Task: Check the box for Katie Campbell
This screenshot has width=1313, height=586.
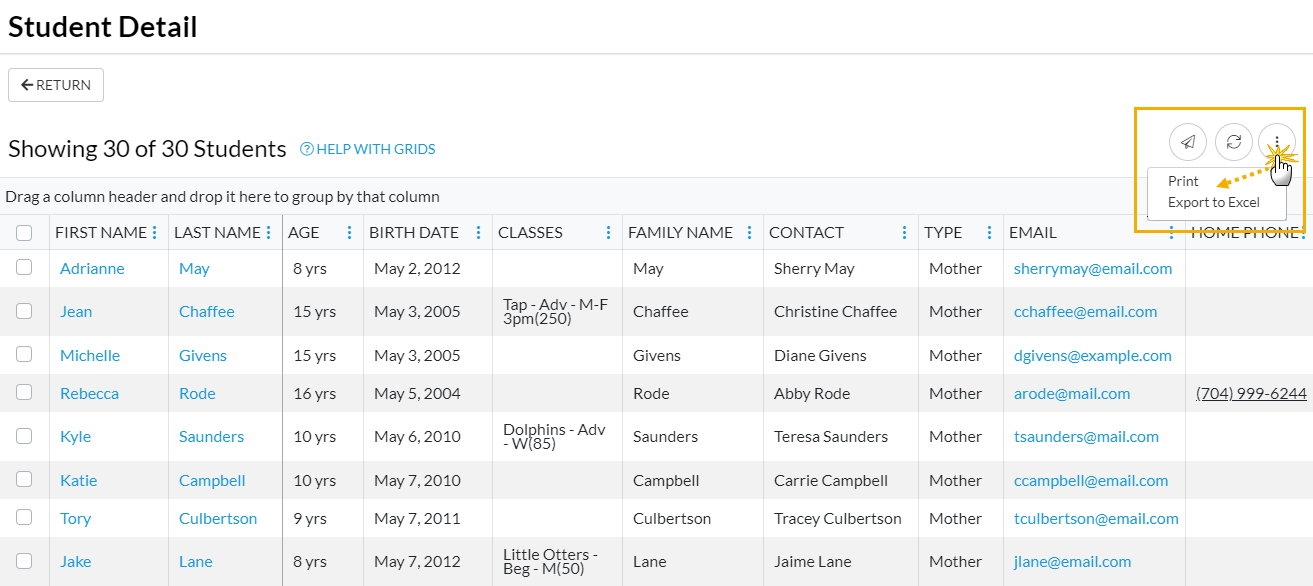Action: click(x=24, y=479)
